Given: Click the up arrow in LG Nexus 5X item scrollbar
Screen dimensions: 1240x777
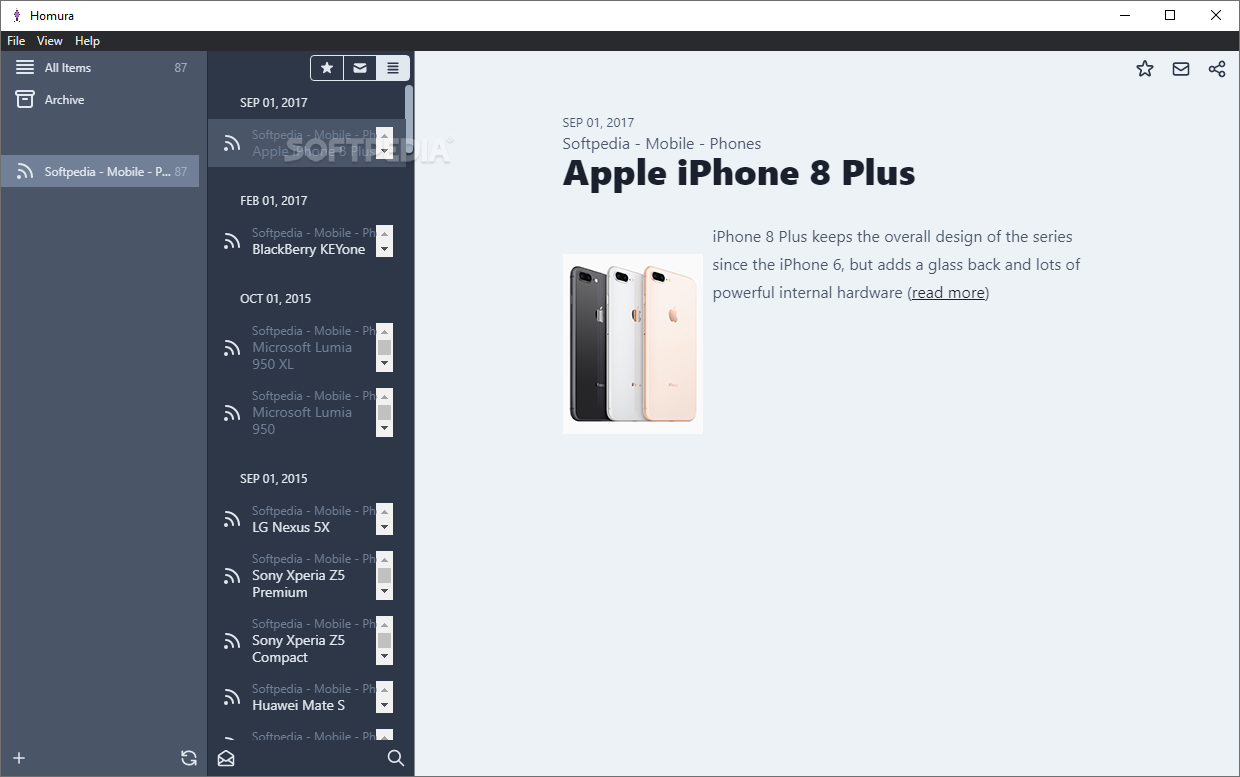Looking at the screenshot, I should coord(384,511).
